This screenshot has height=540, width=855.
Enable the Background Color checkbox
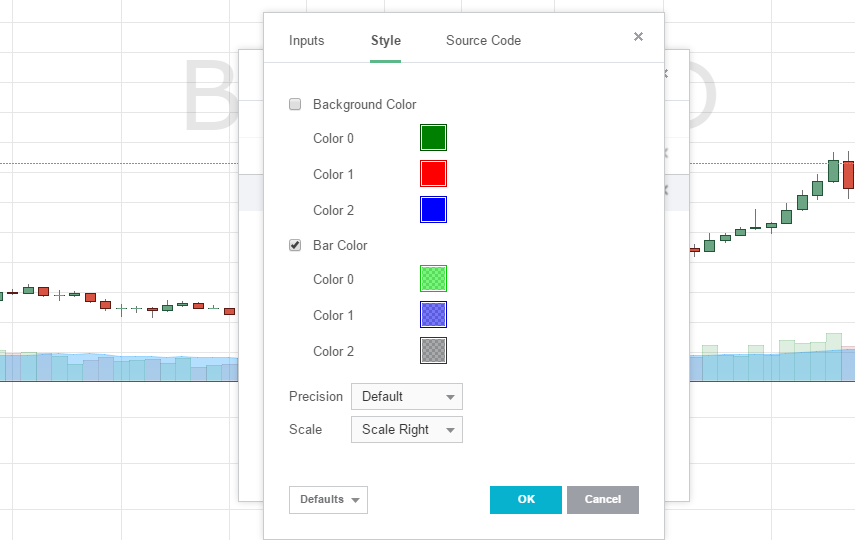coord(295,104)
